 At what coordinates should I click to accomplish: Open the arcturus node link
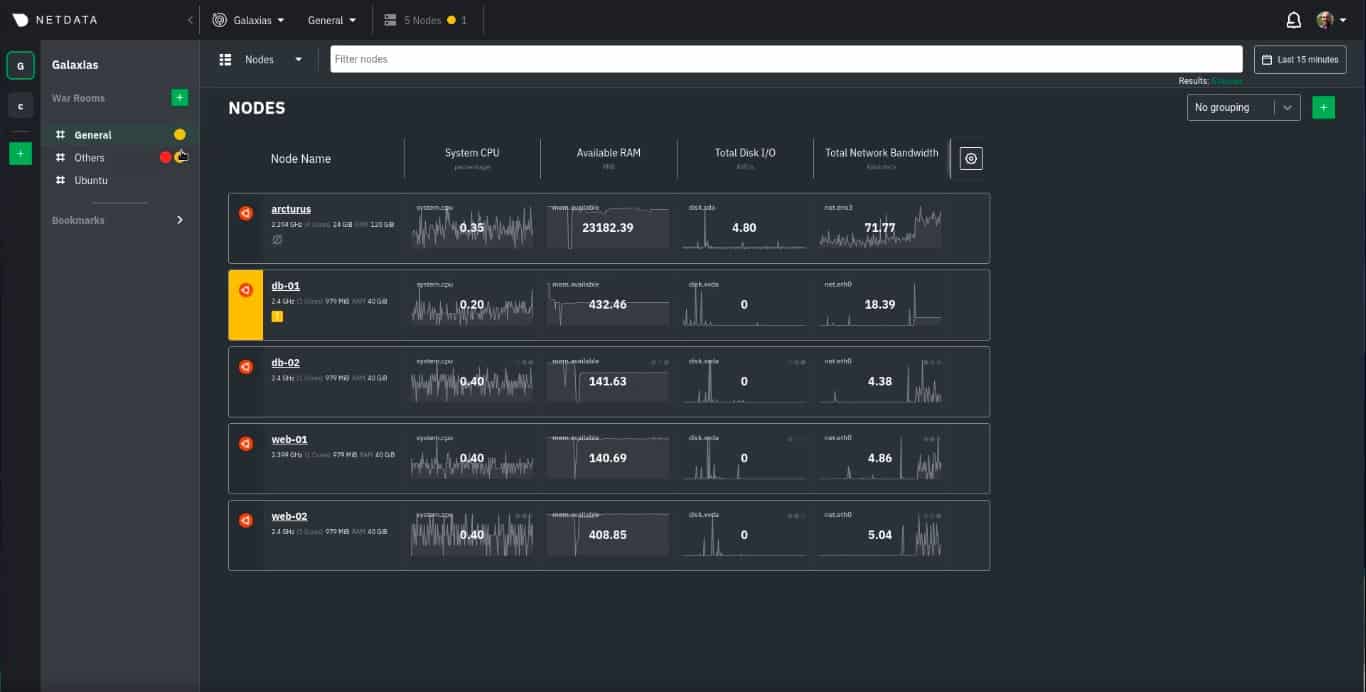click(291, 209)
